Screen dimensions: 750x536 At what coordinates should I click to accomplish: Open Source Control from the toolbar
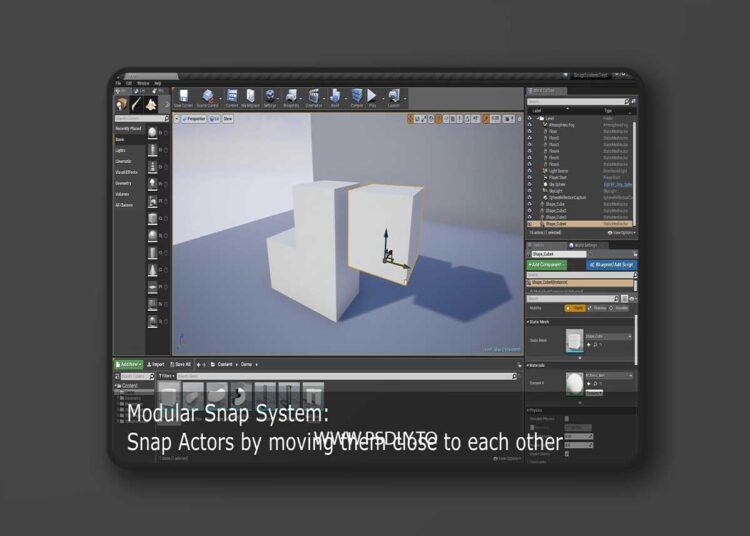(x=208, y=98)
